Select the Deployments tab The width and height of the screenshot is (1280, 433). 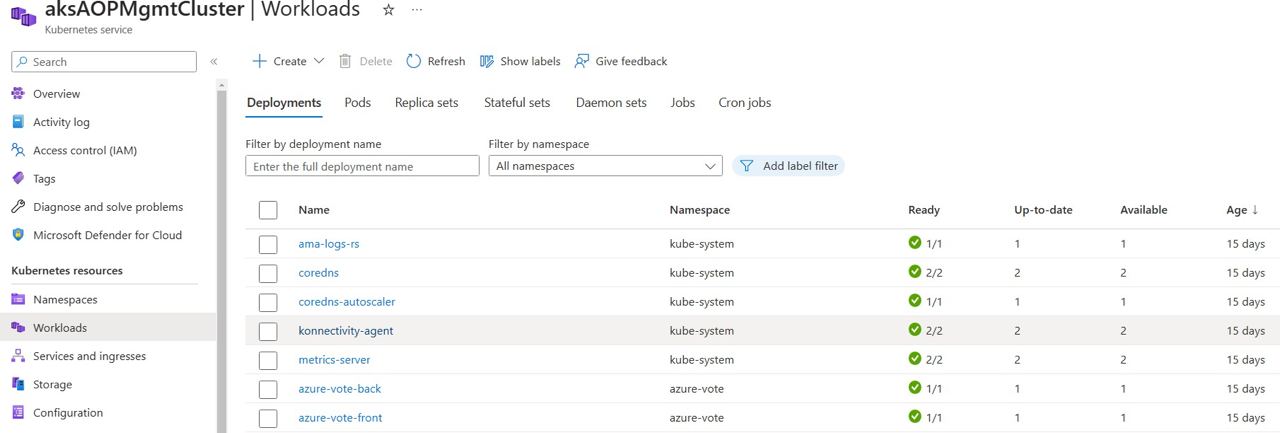tap(284, 102)
